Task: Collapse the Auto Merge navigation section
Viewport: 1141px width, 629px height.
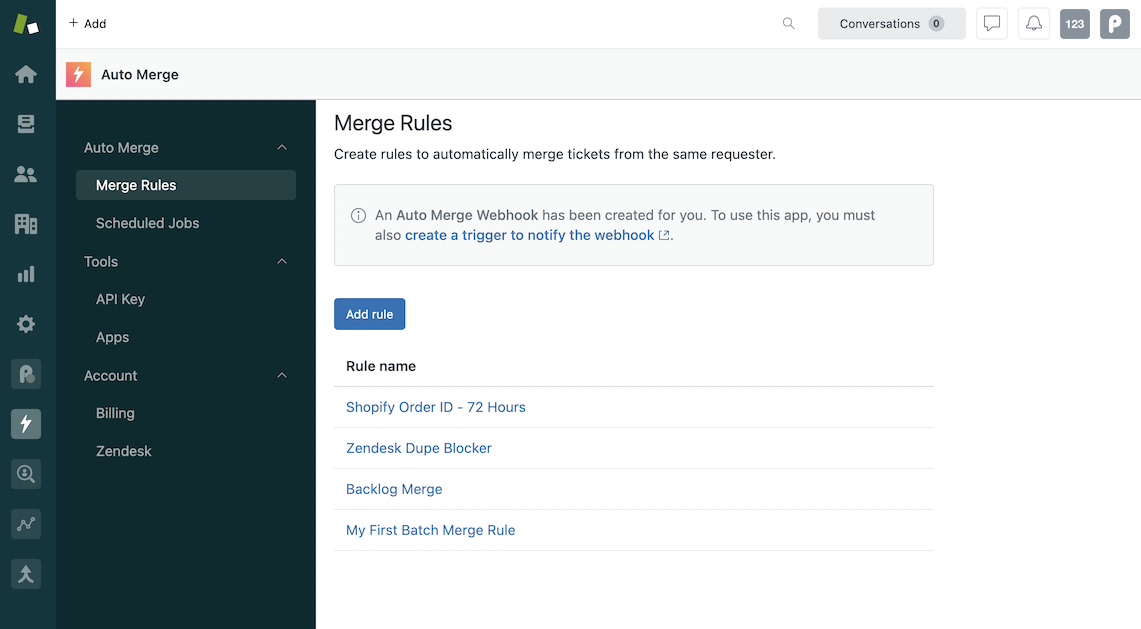Action: [x=282, y=147]
